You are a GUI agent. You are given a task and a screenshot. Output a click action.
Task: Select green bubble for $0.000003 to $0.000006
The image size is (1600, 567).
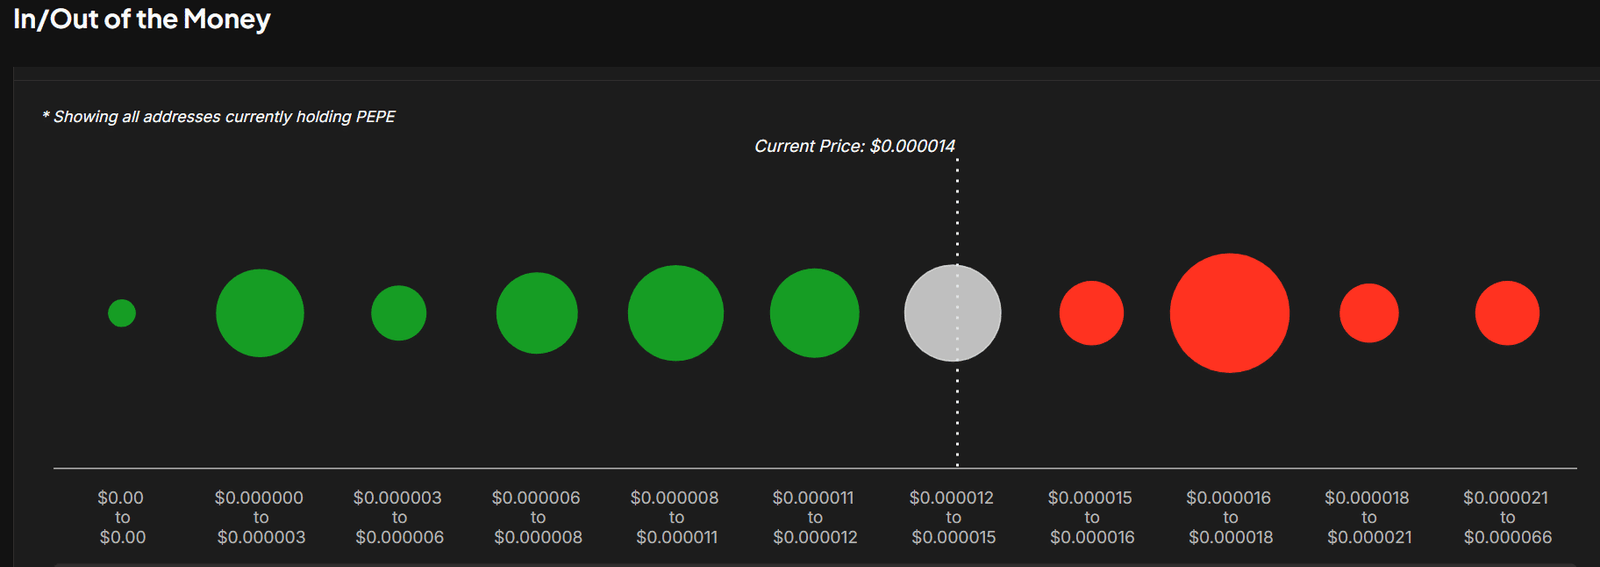click(399, 313)
